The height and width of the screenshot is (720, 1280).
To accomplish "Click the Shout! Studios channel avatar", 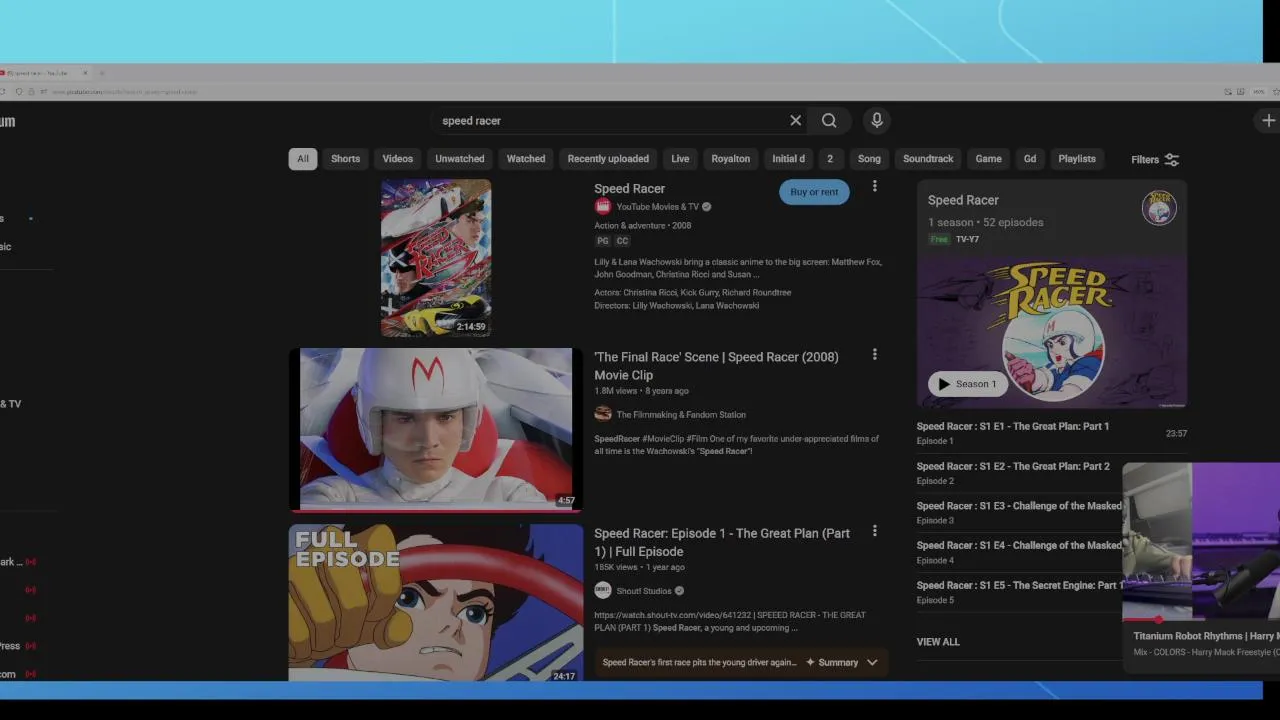I will point(603,591).
